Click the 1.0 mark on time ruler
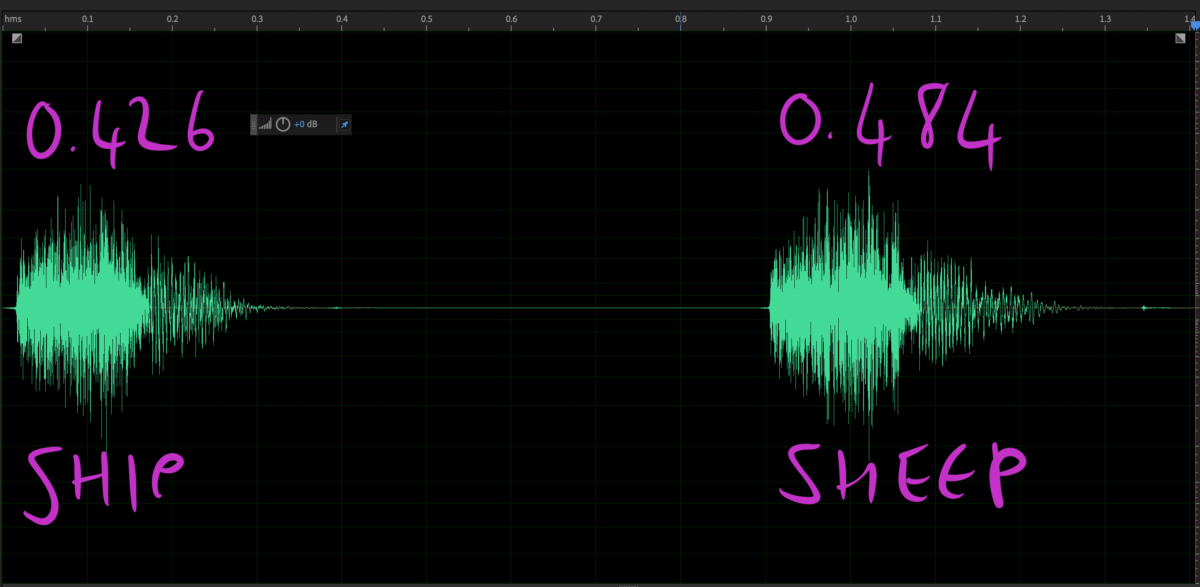1200x587 pixels. coord(851,19)
